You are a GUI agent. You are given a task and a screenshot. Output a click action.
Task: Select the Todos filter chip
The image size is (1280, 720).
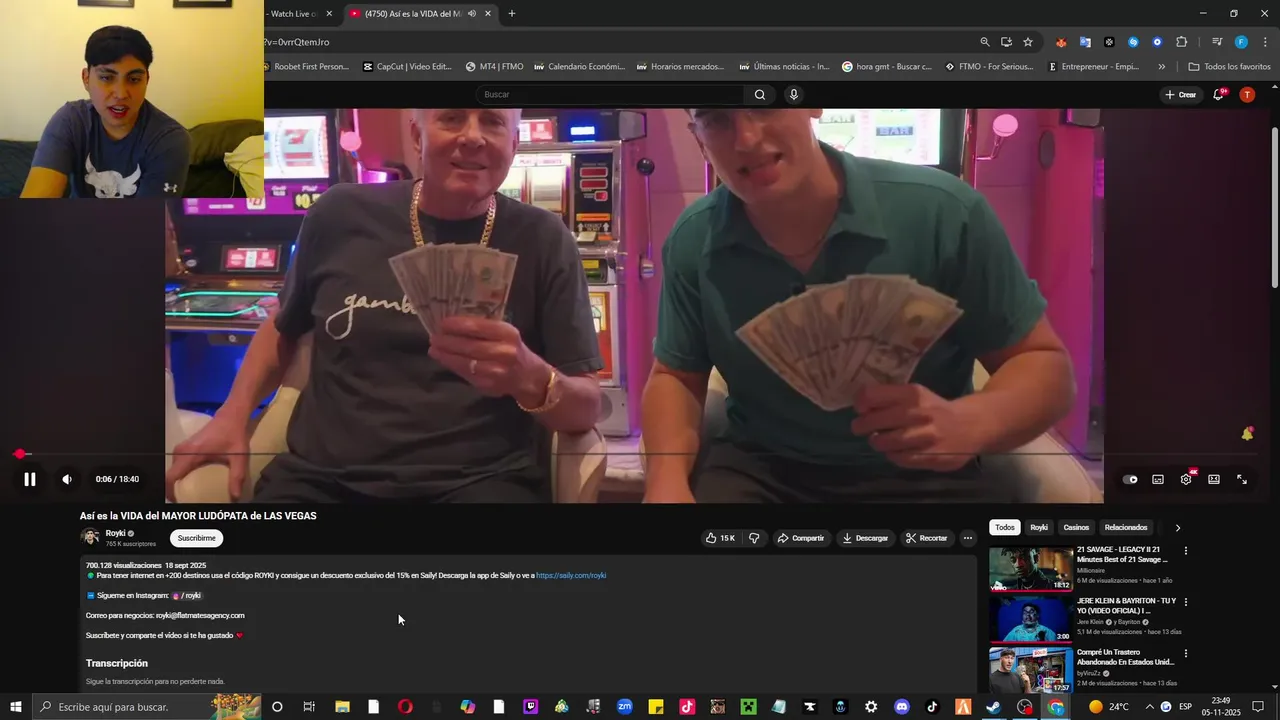click(x=1005, y=527)
